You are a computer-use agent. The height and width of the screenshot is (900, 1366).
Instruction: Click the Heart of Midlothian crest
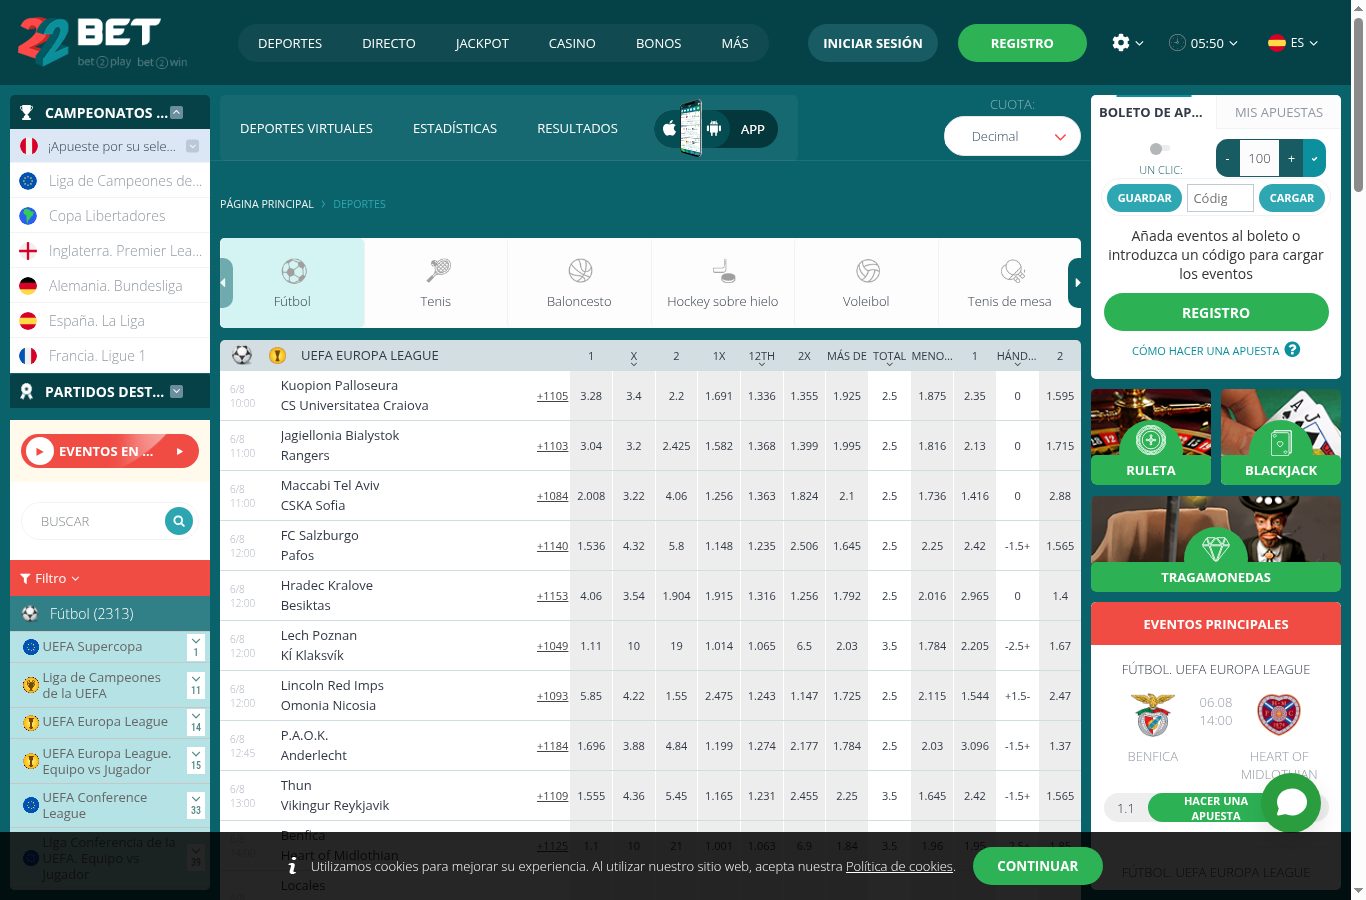click(x=1279, y=714)
